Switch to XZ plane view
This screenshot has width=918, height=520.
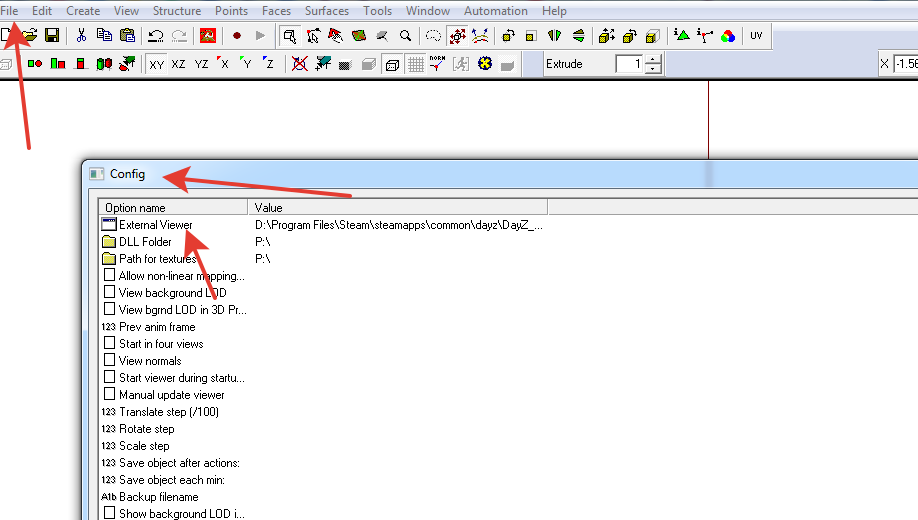click(179, 64)
